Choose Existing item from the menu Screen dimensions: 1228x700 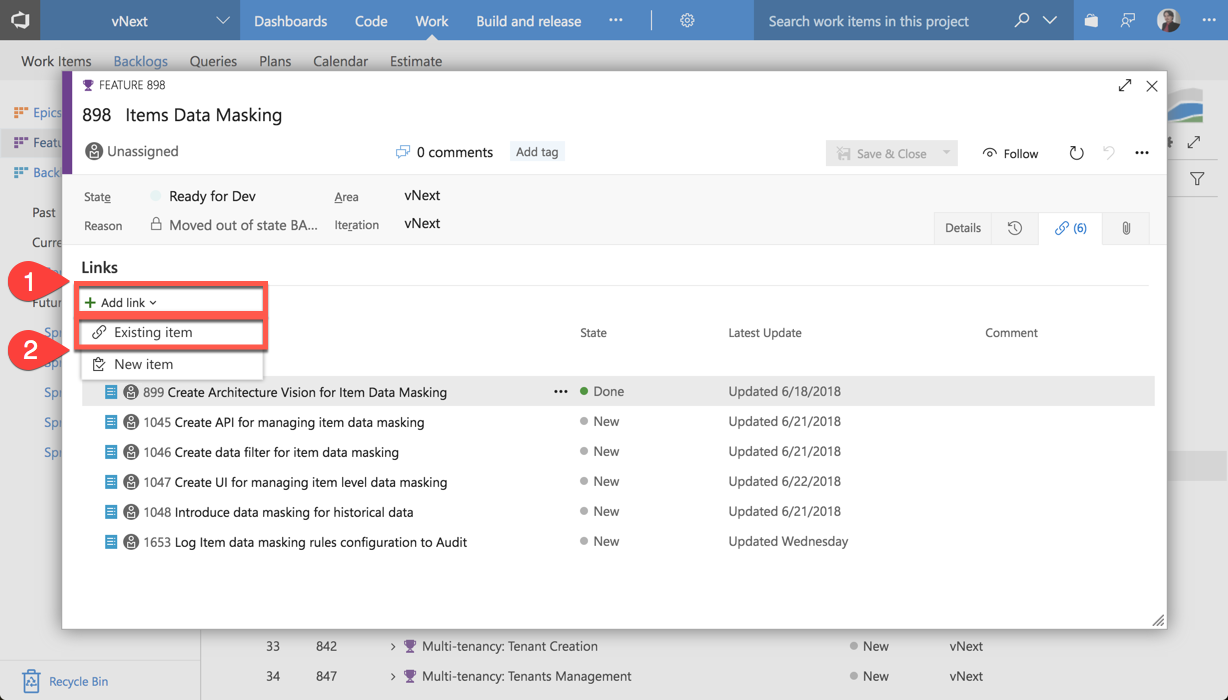click(153, 332)
